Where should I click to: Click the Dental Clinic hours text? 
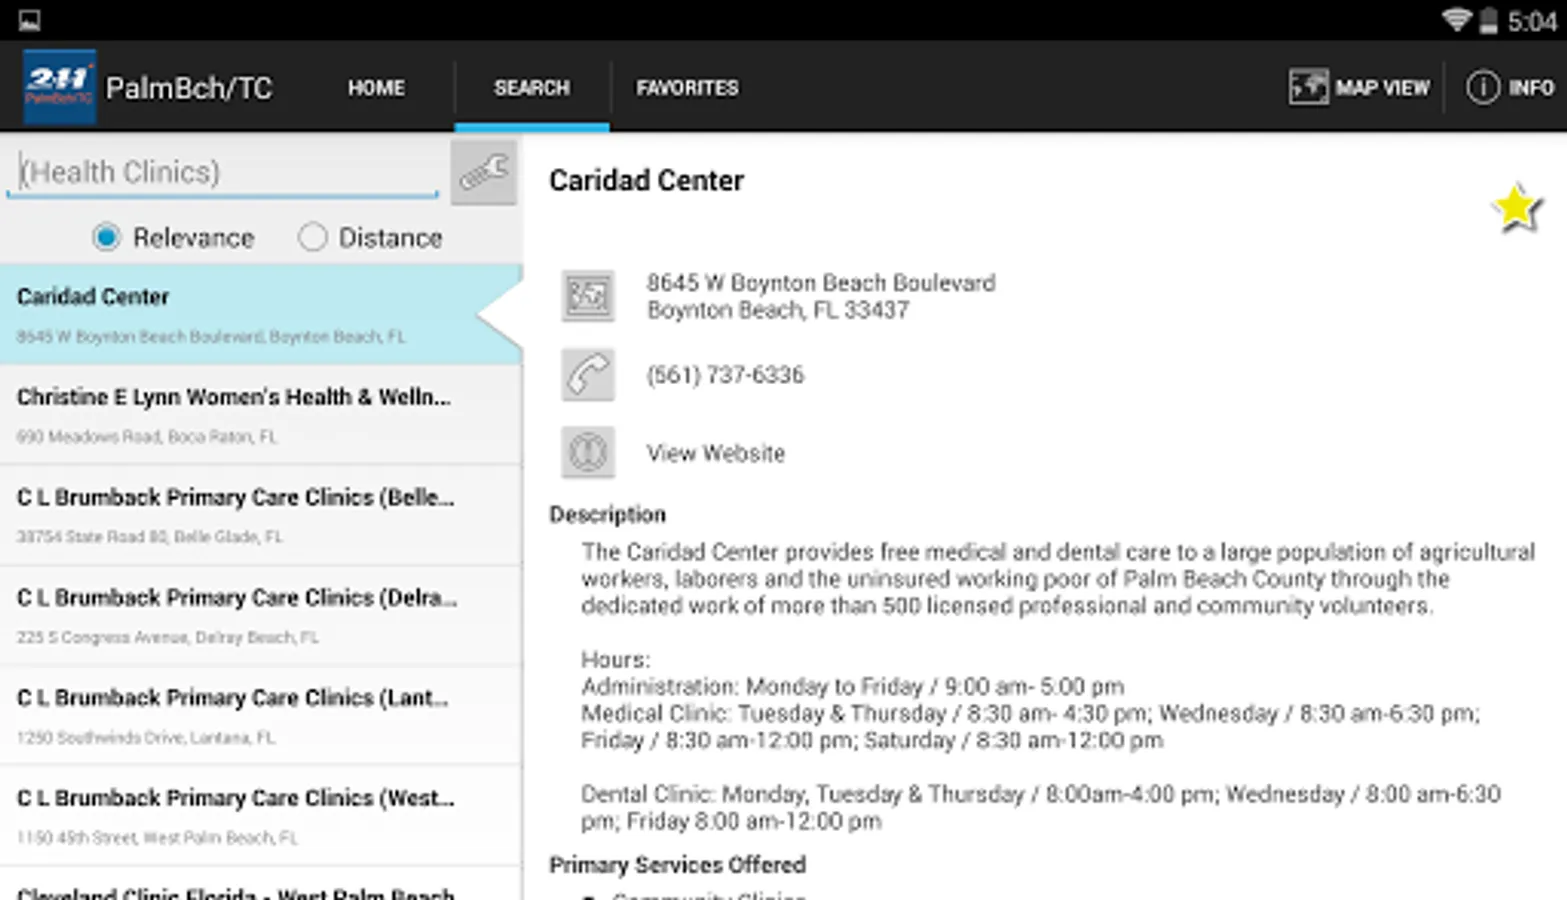pos(1041,807)
